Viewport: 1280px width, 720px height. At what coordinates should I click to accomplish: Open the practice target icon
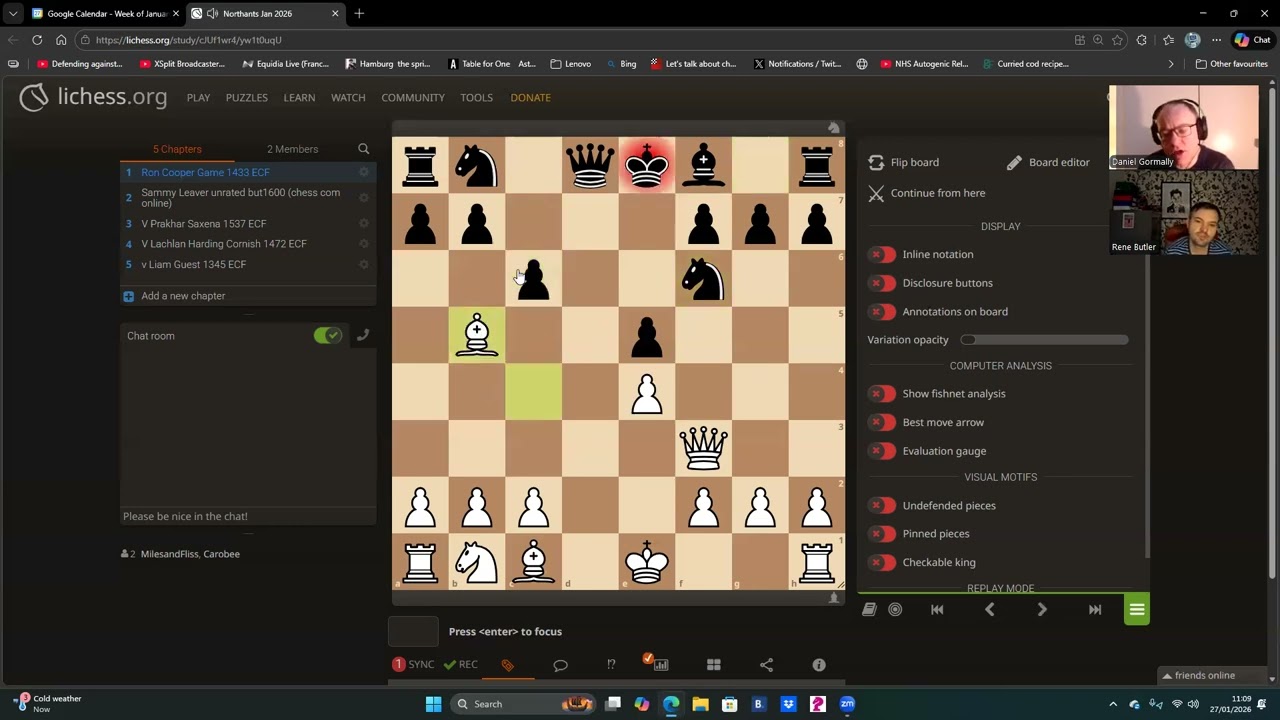click(x=895, y=610)
